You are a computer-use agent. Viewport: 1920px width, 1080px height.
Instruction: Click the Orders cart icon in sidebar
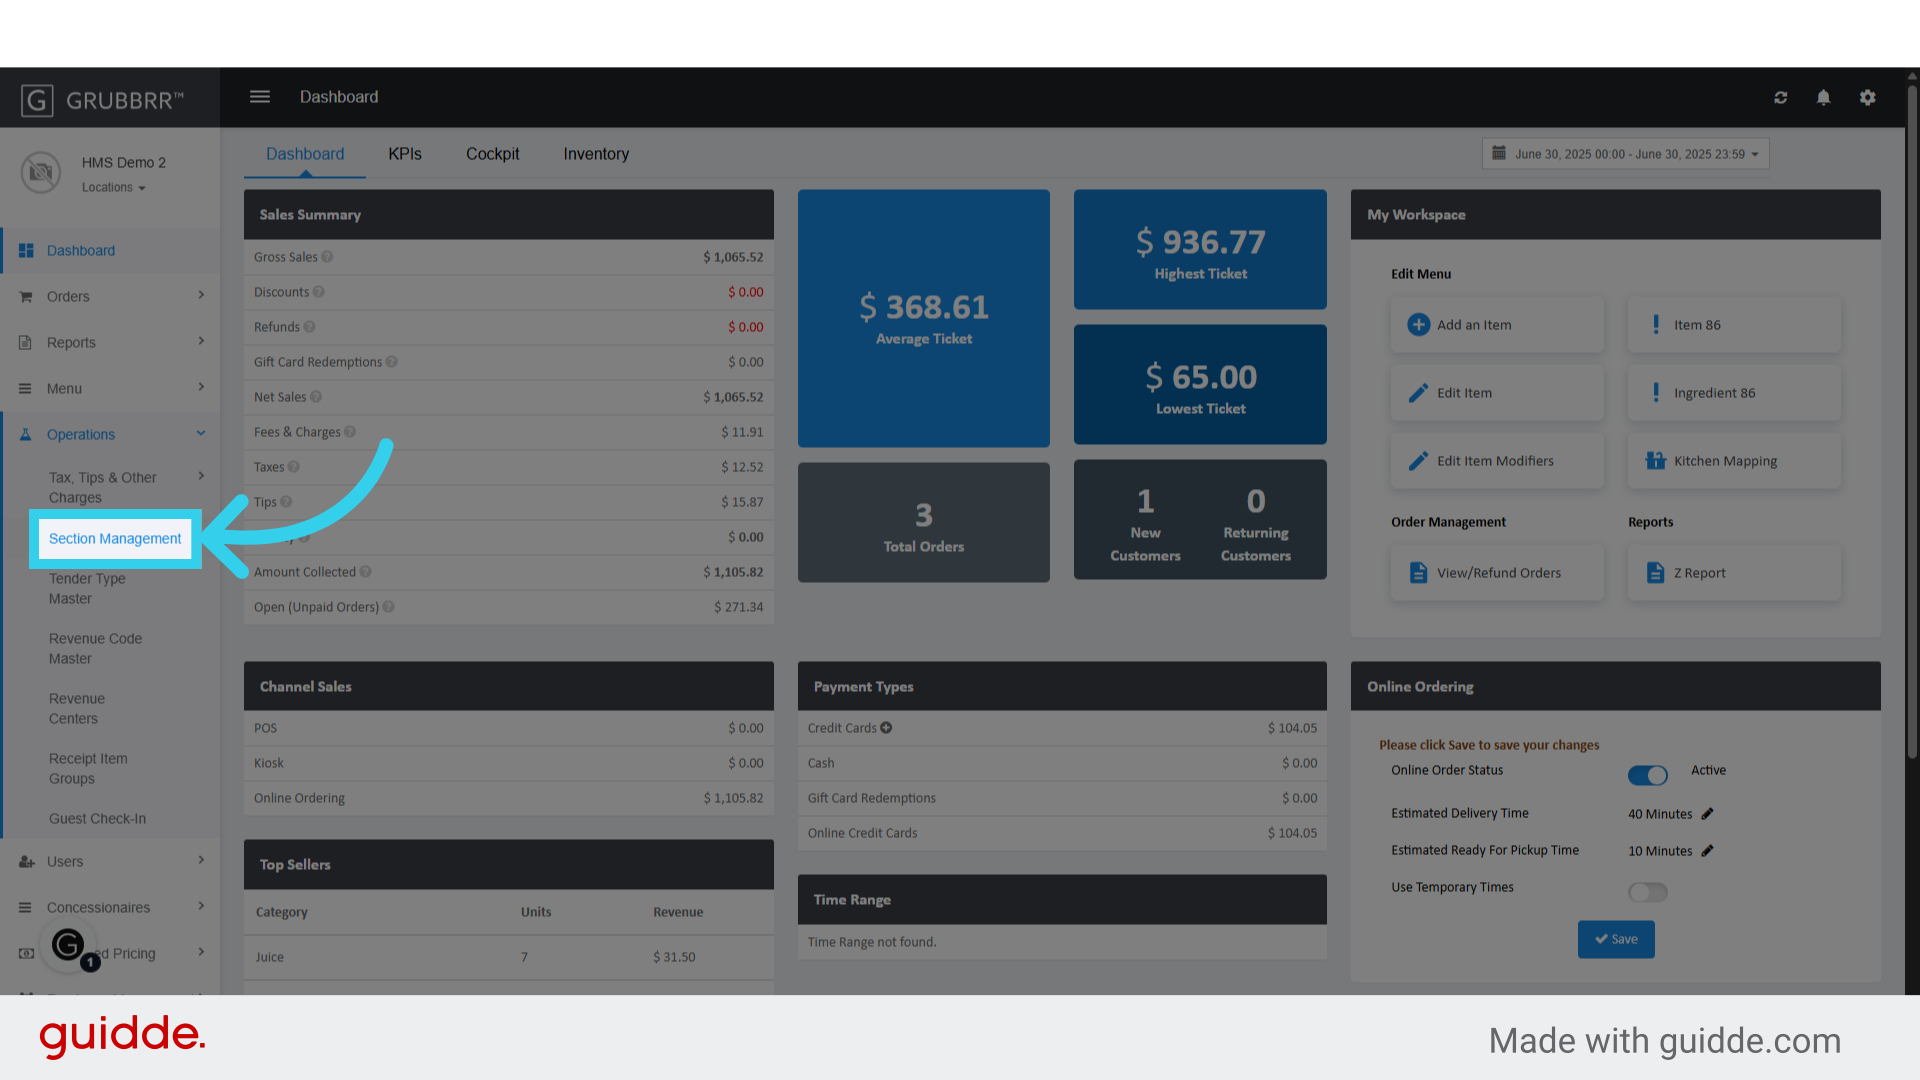(x=26, y=297)
